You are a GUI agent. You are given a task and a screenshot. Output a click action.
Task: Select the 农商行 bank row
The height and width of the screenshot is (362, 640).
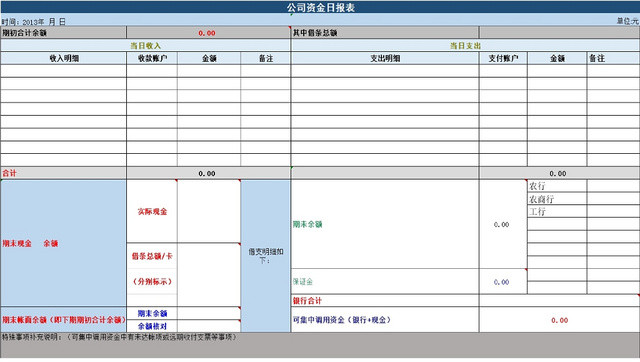tap(557, 199)
